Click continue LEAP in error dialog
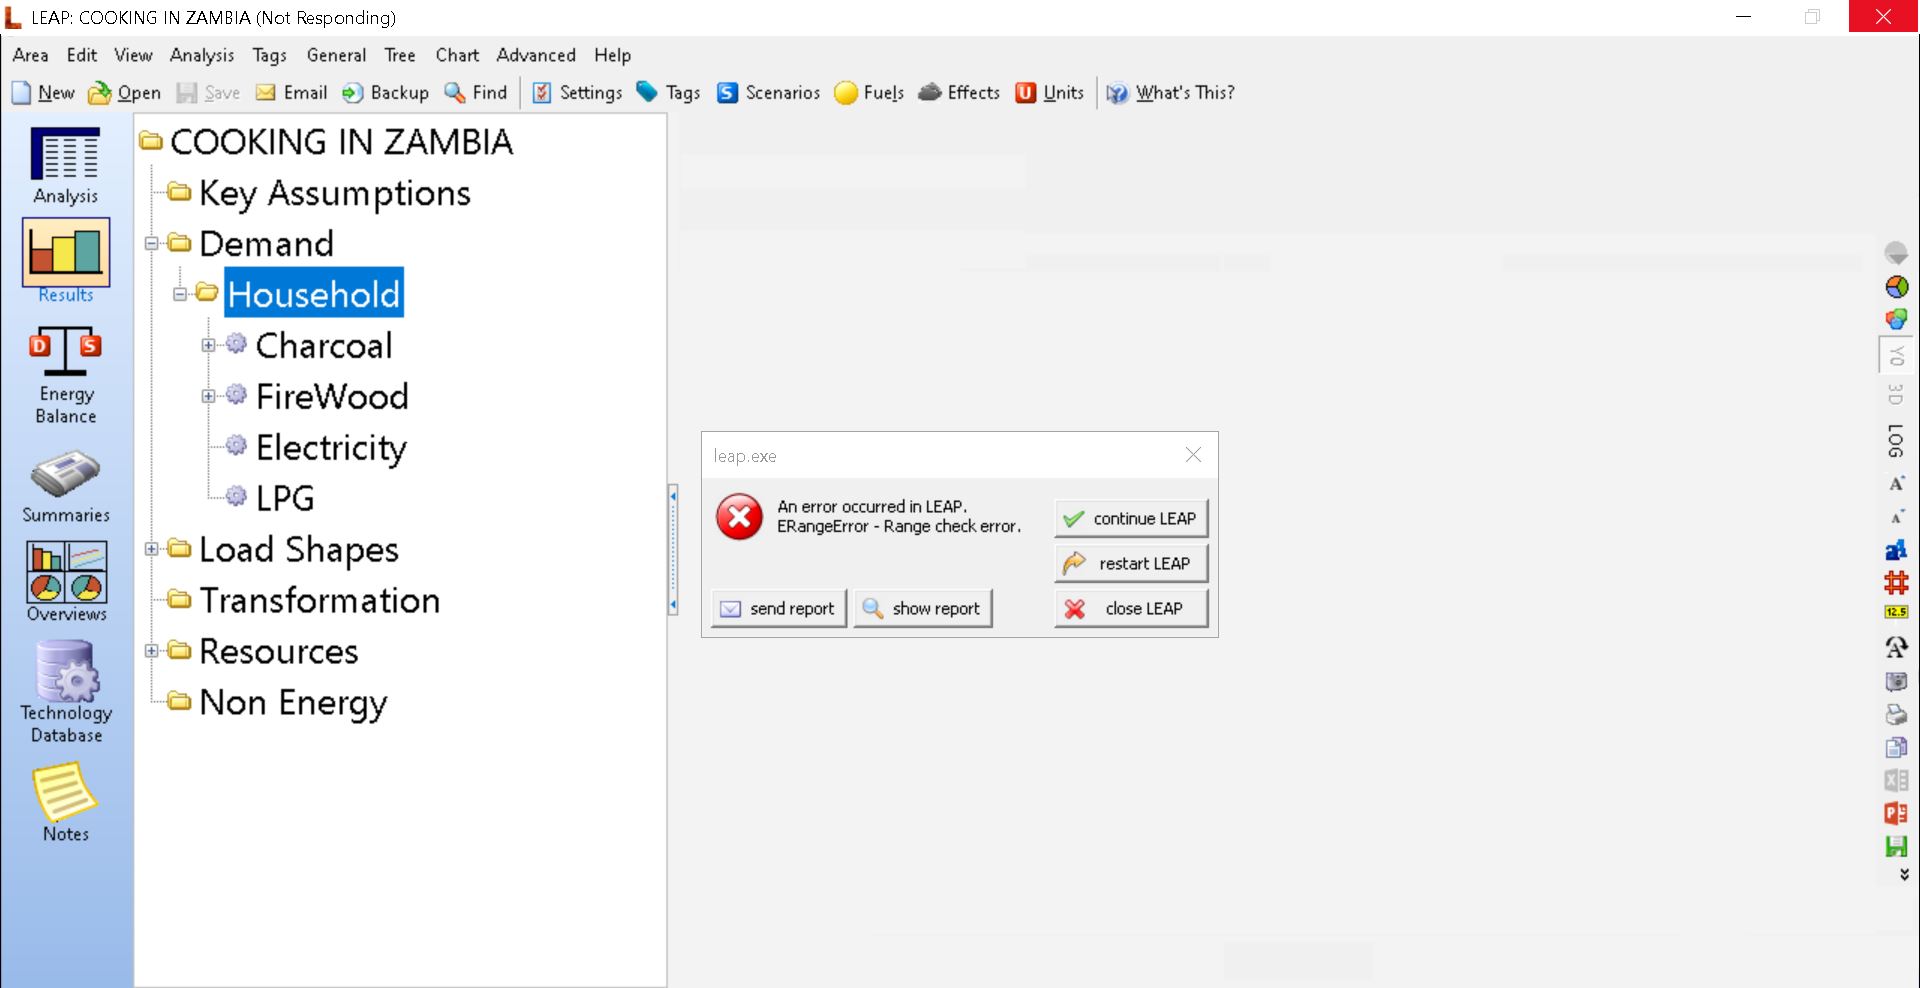 (1131, 519)
